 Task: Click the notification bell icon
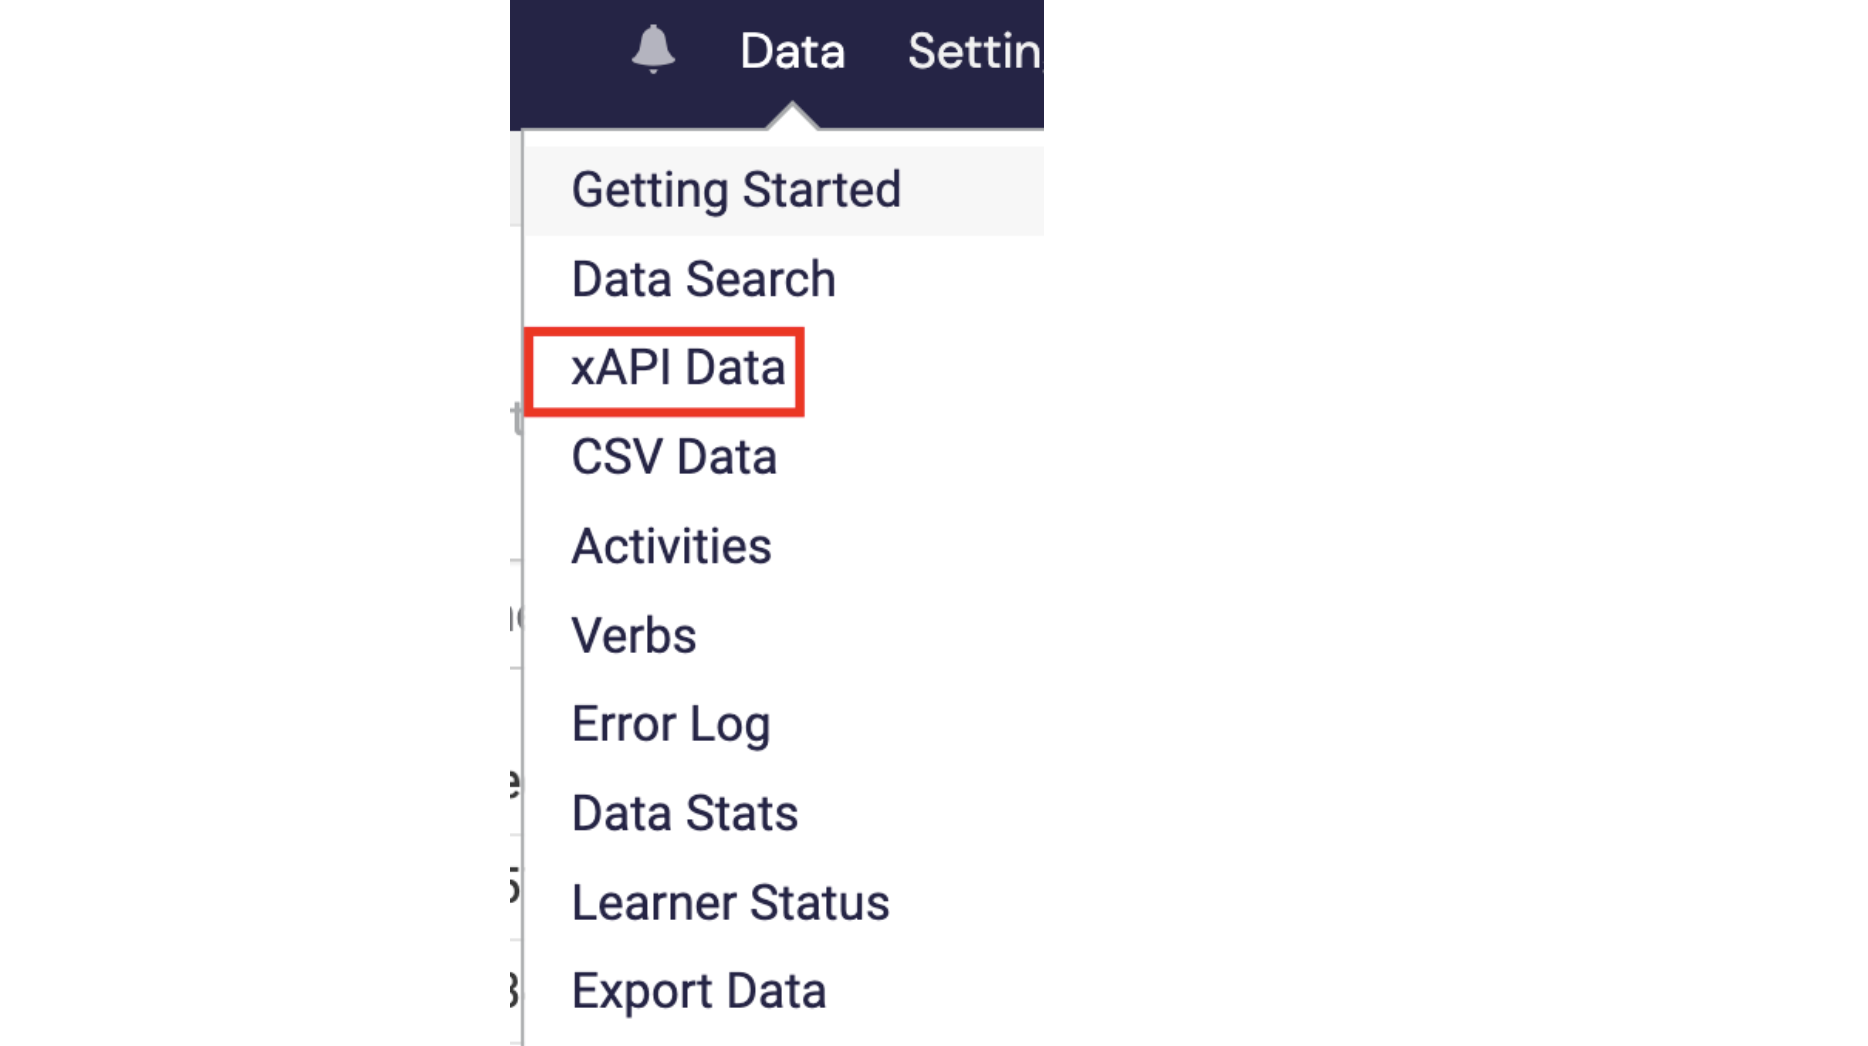click(x=653, y=49)
